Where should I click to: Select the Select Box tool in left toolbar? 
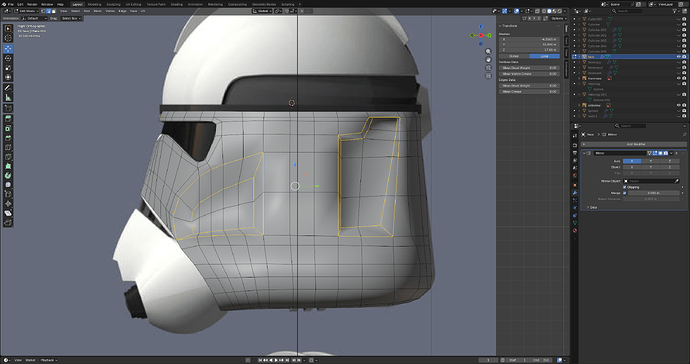point(8,28)
